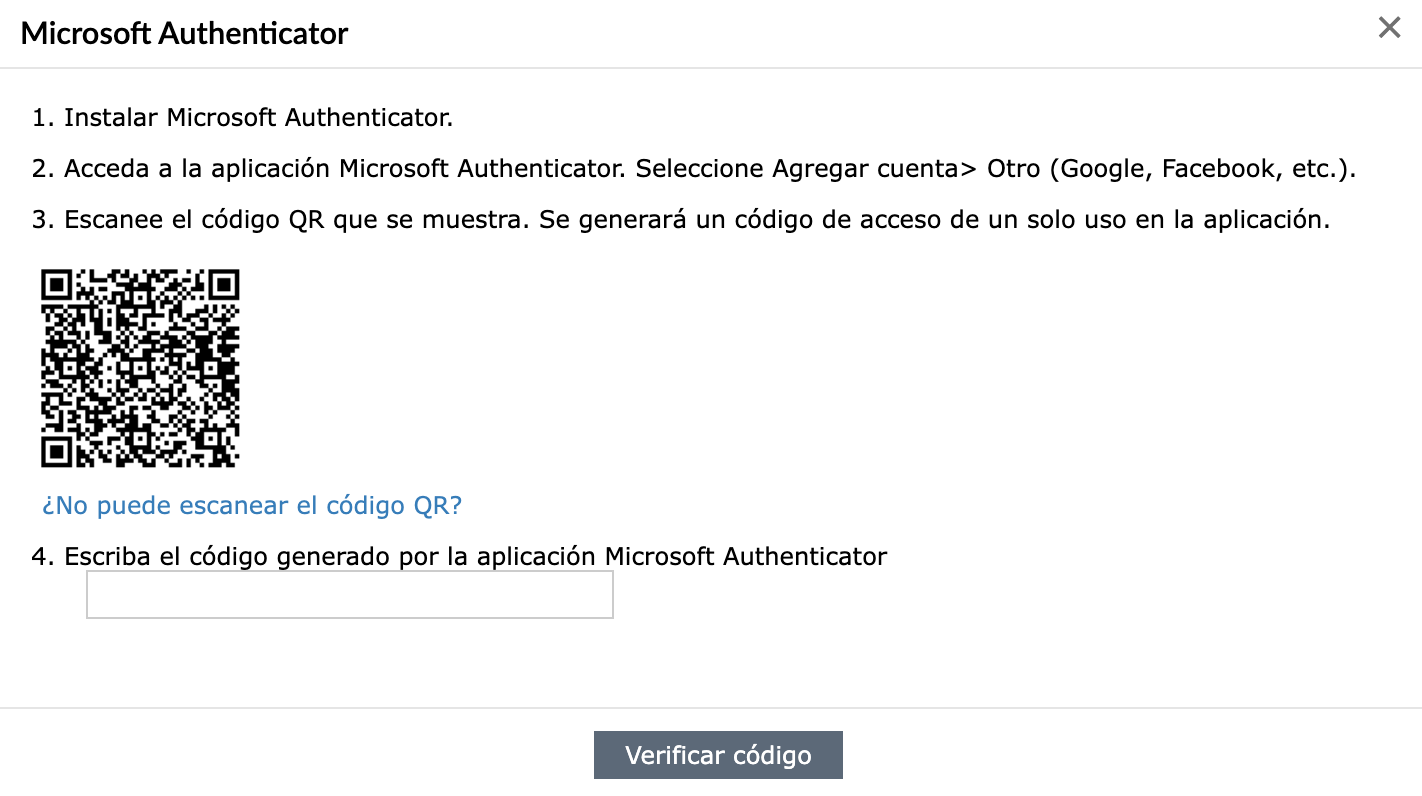Click the step number 1 marker
The image size is (1422, 796).
(x=42, y=118)
